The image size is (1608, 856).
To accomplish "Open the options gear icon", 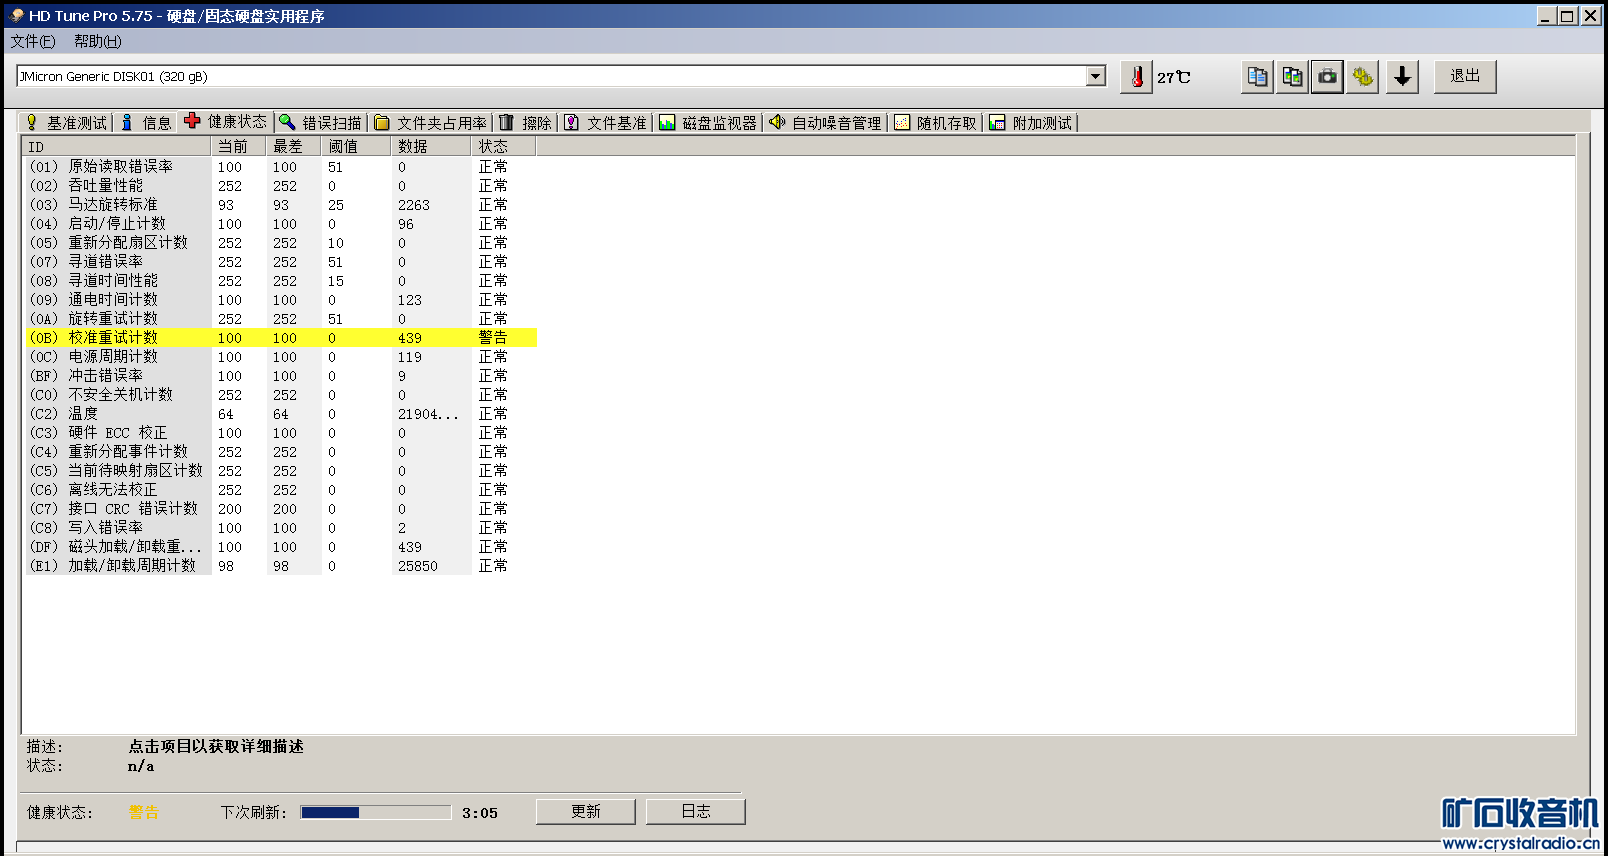I will (1362, 77).
